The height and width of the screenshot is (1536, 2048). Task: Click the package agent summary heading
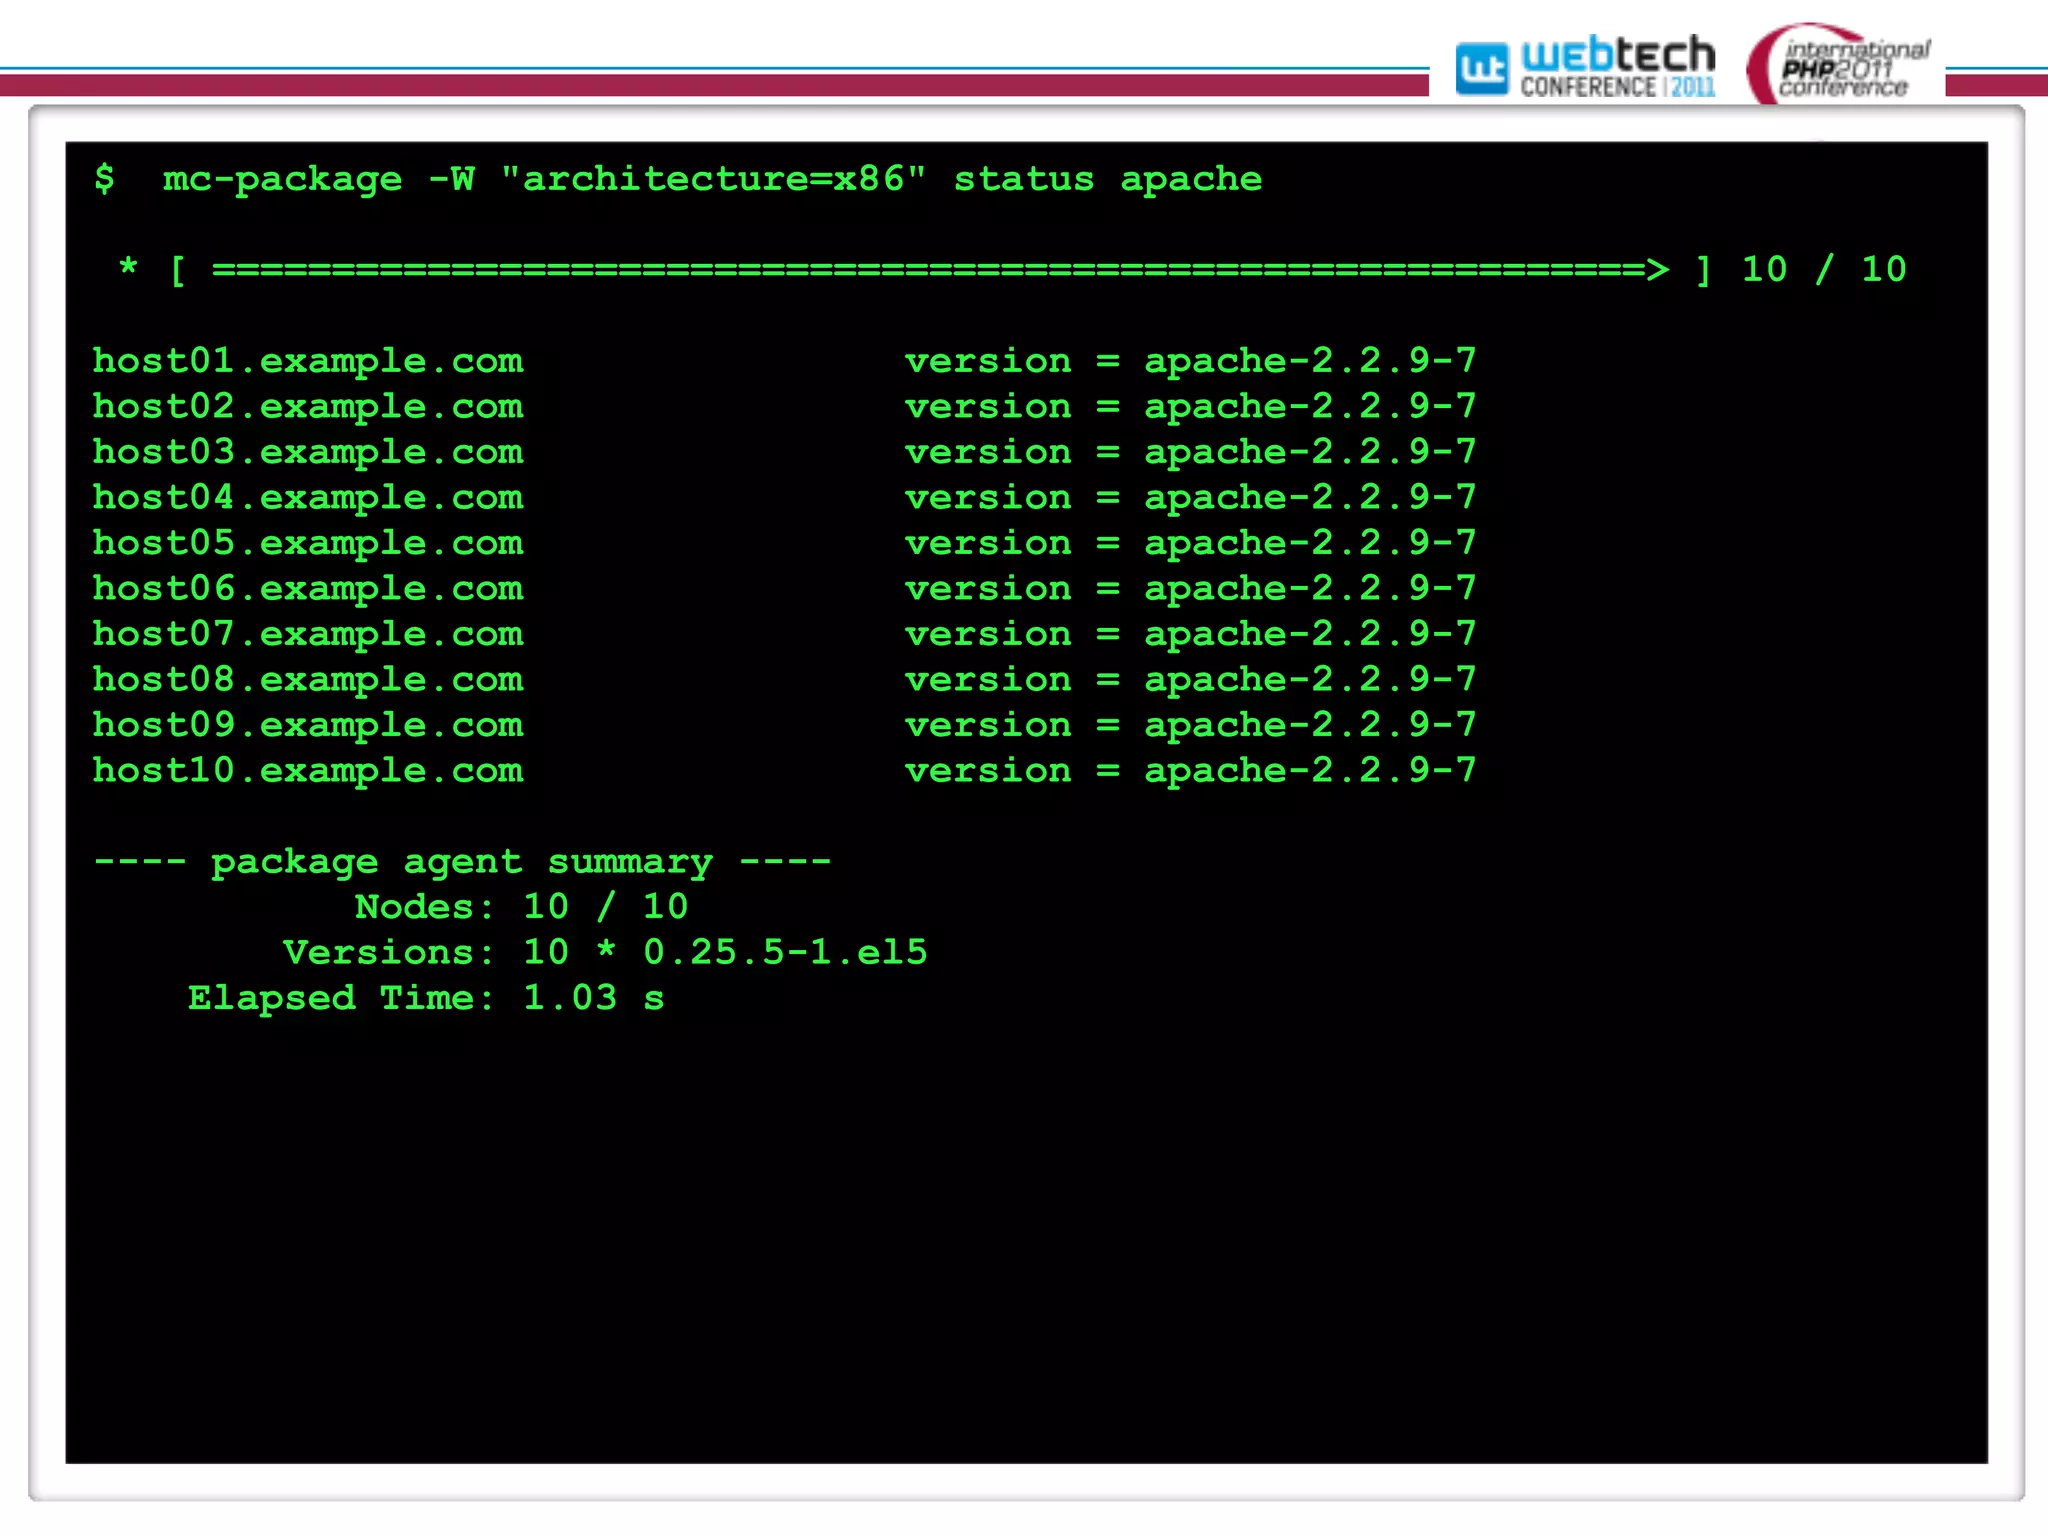pyautogui.click(x=462, y=862)
